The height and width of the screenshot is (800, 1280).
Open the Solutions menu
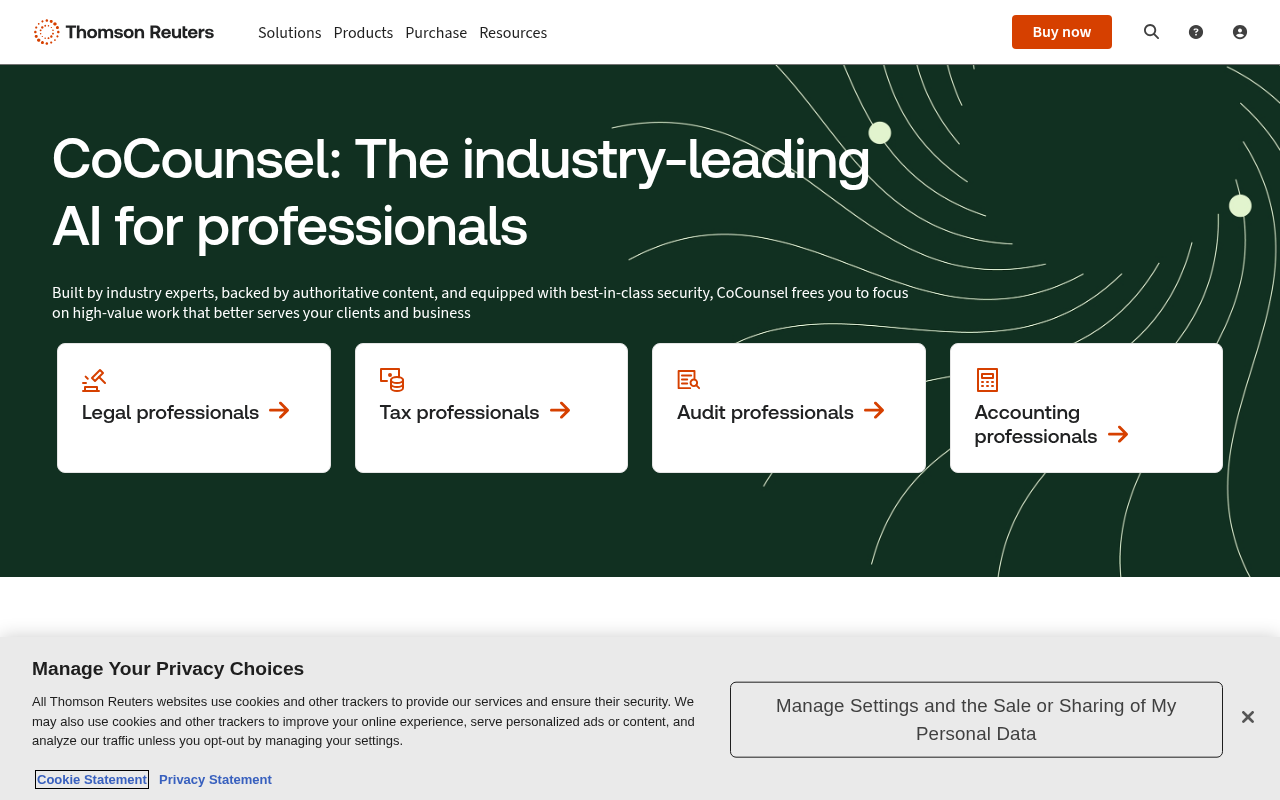[x=290, y=33]
